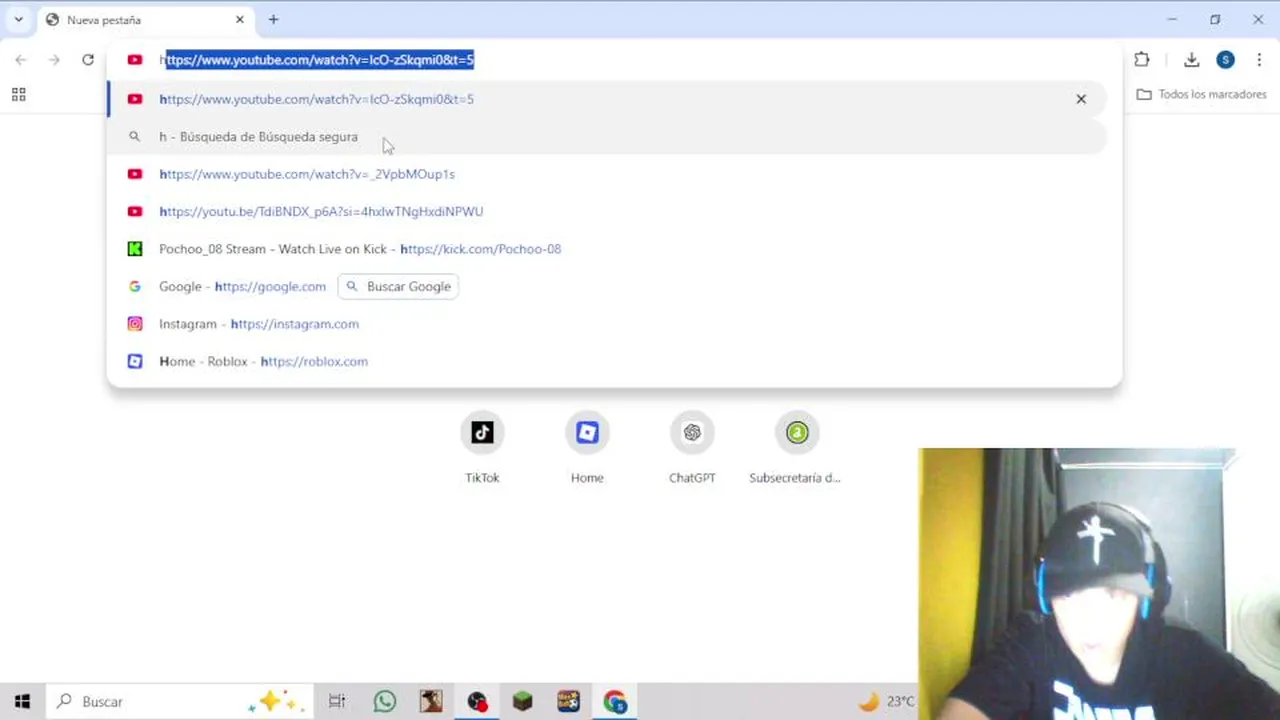Open the Downloads icon

tap(1191, 60)
